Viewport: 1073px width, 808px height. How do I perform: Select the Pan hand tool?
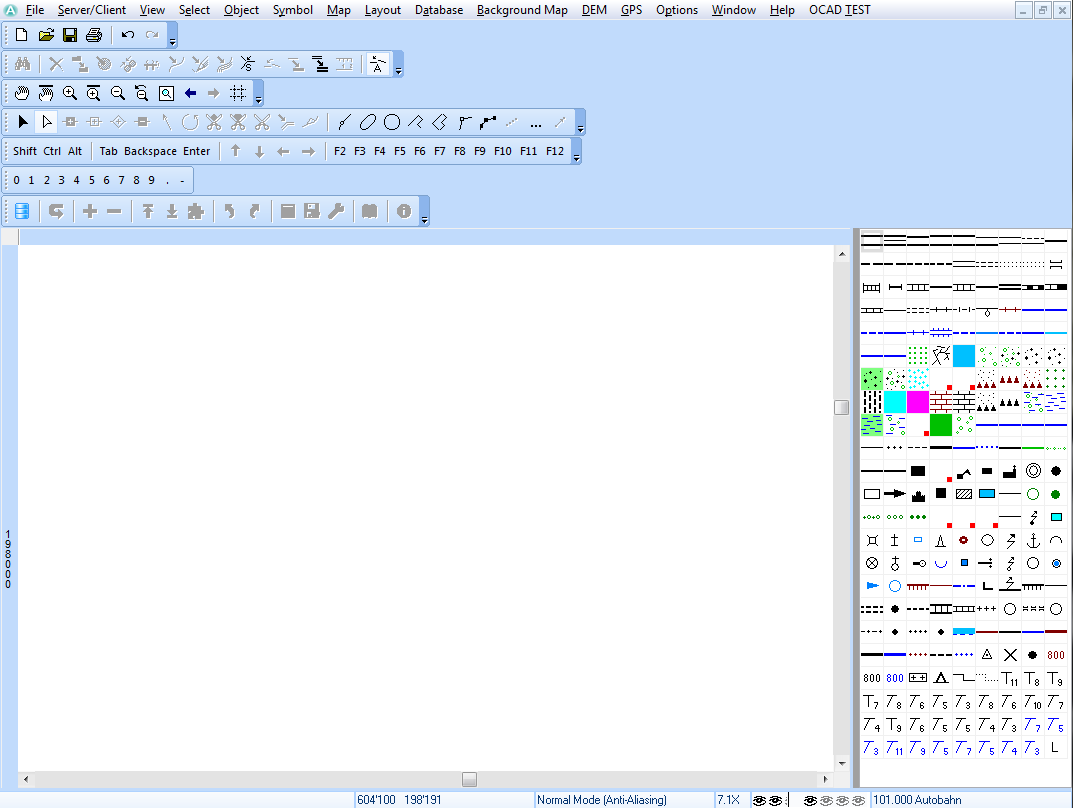coord(22,93)
